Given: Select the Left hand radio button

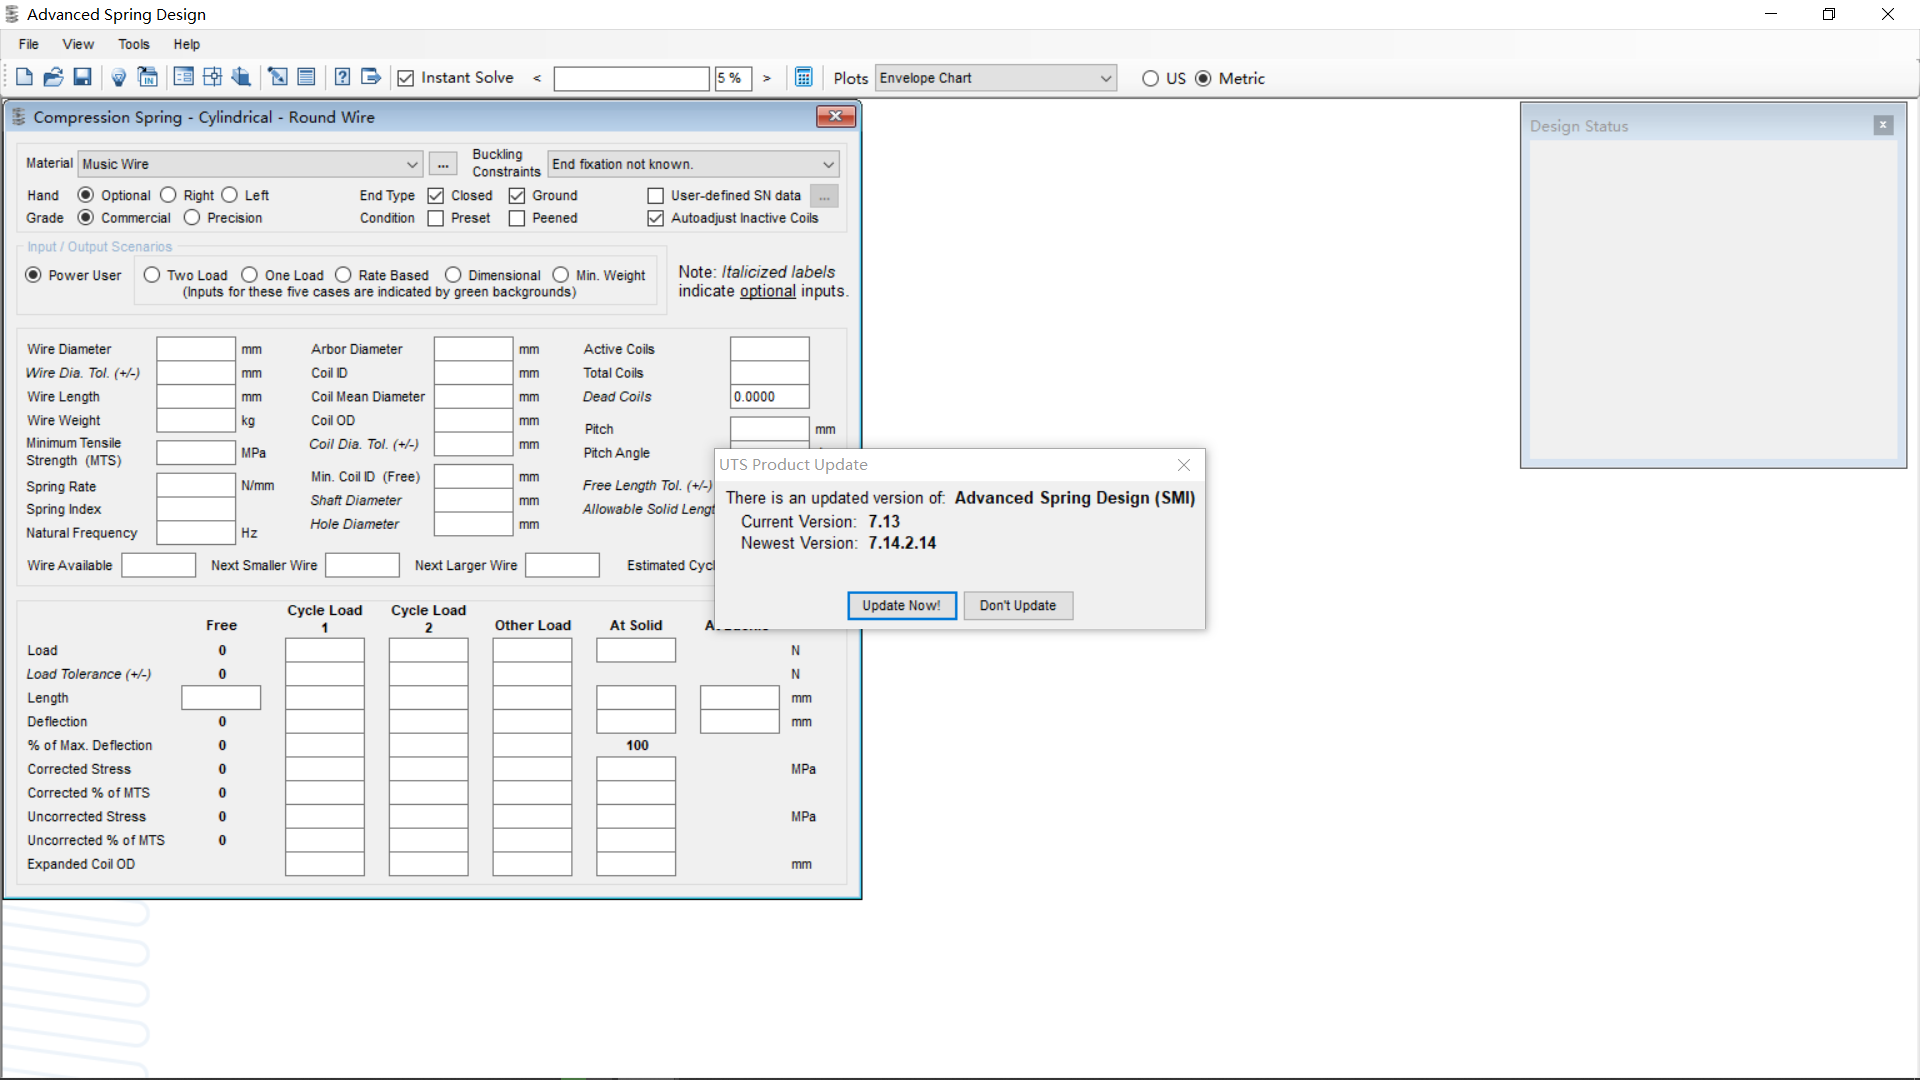Looking at the screenshot, I should 230,195.
